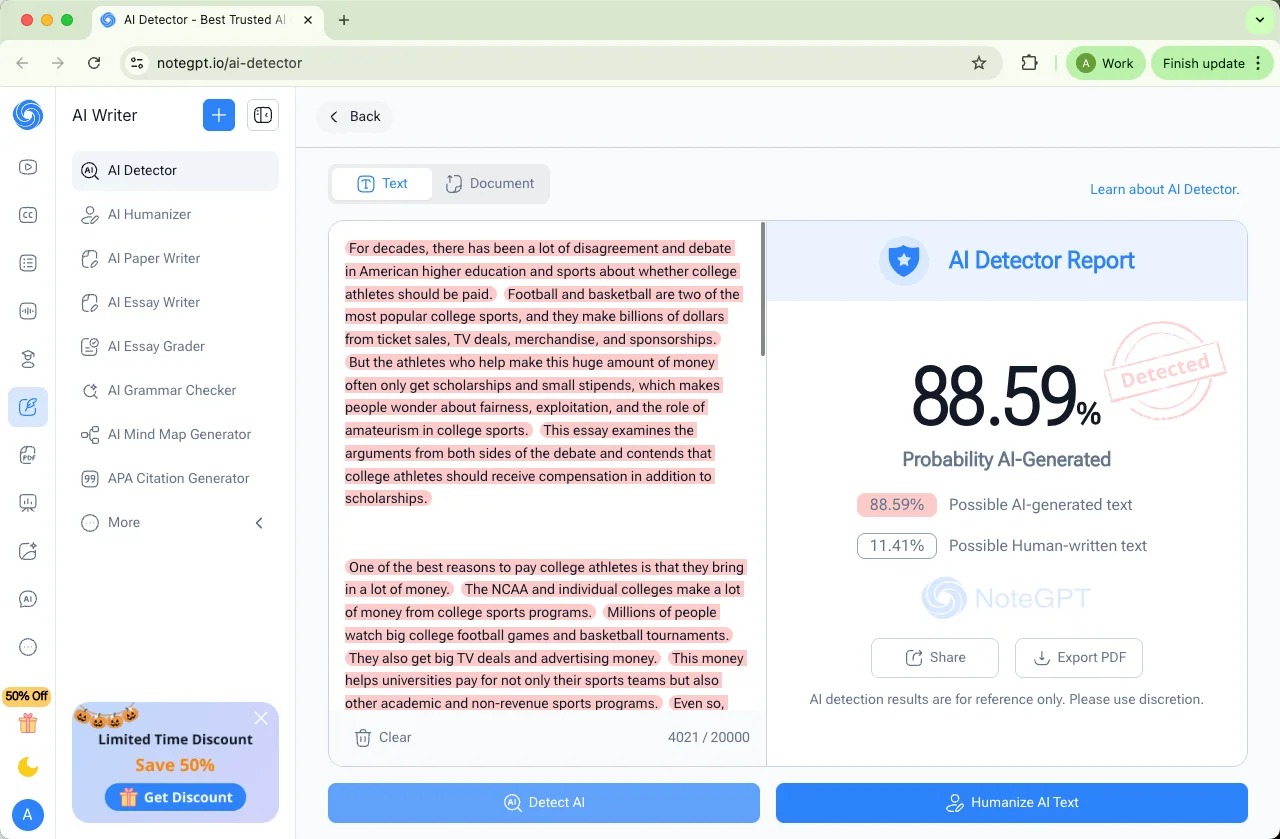
Task: Open the video tool in left rail
Action: tap(28, 167)
